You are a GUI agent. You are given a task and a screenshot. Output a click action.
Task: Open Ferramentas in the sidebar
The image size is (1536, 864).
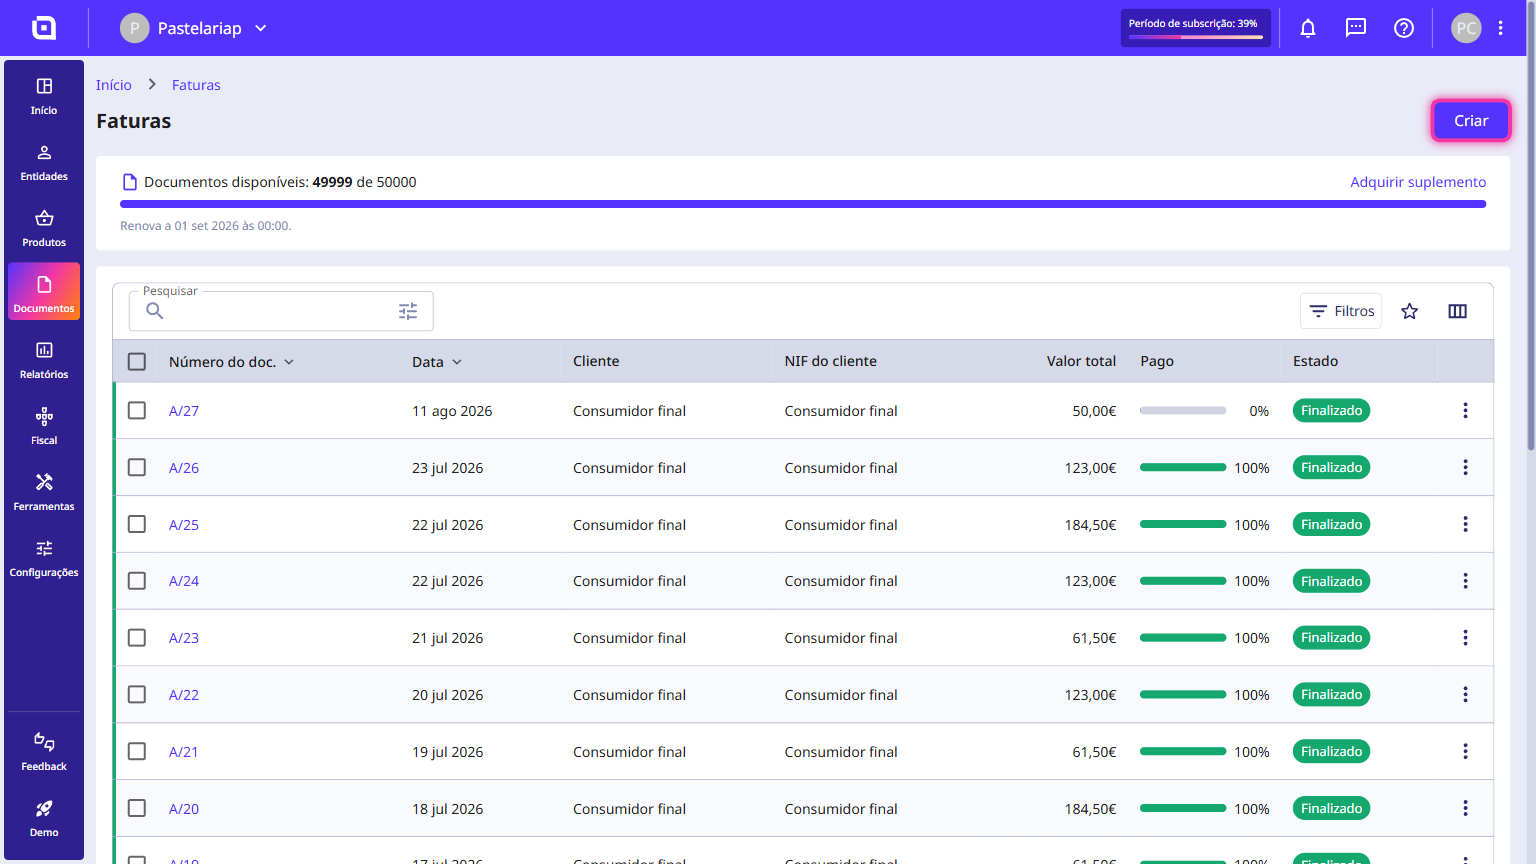pos(44,492)
